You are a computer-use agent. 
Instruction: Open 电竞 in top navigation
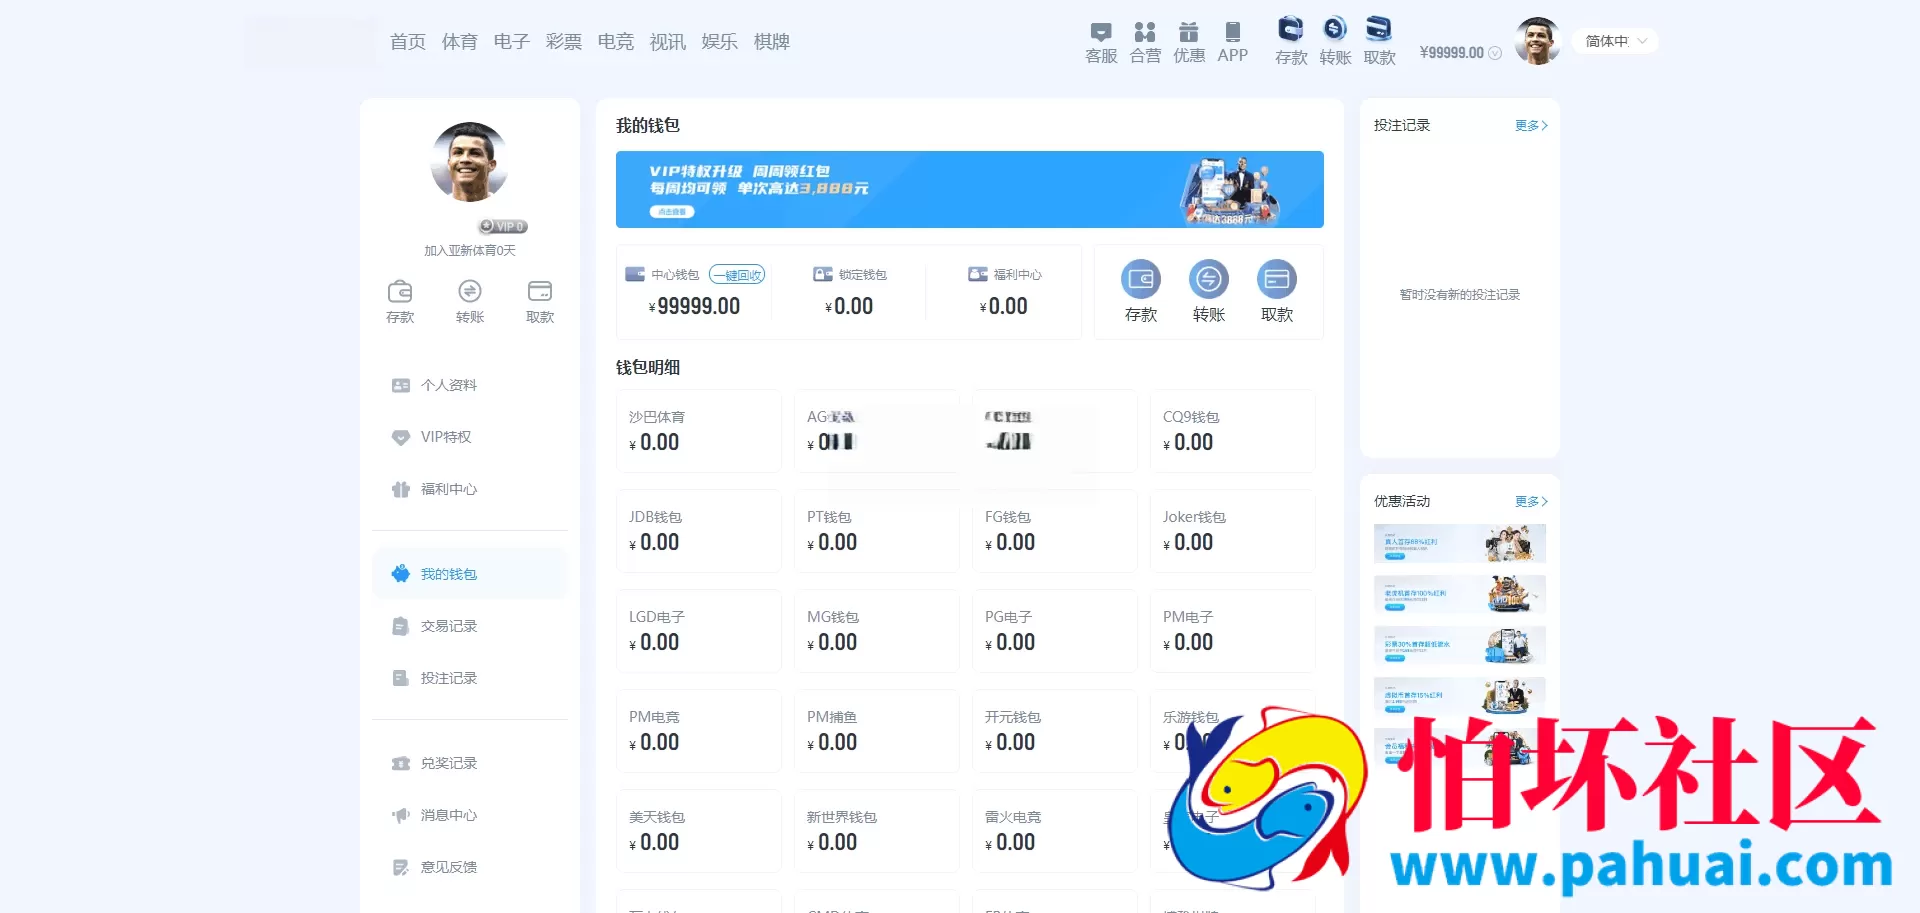pyautogui.click(x=616, y=42)
